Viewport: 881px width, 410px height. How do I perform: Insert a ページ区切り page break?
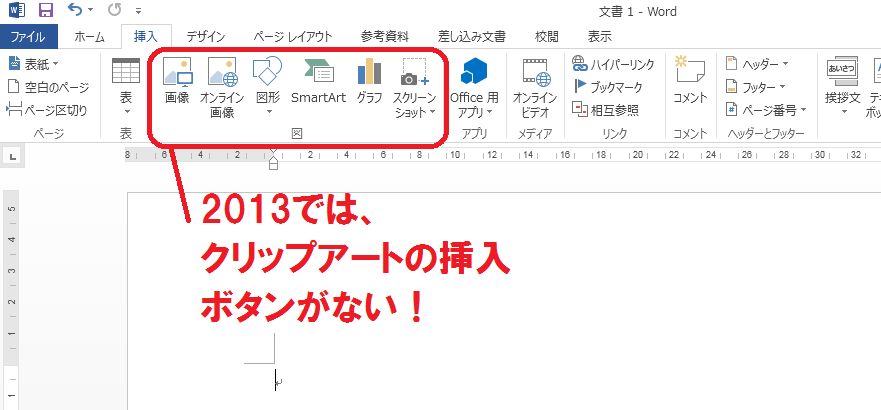point(47,110)
